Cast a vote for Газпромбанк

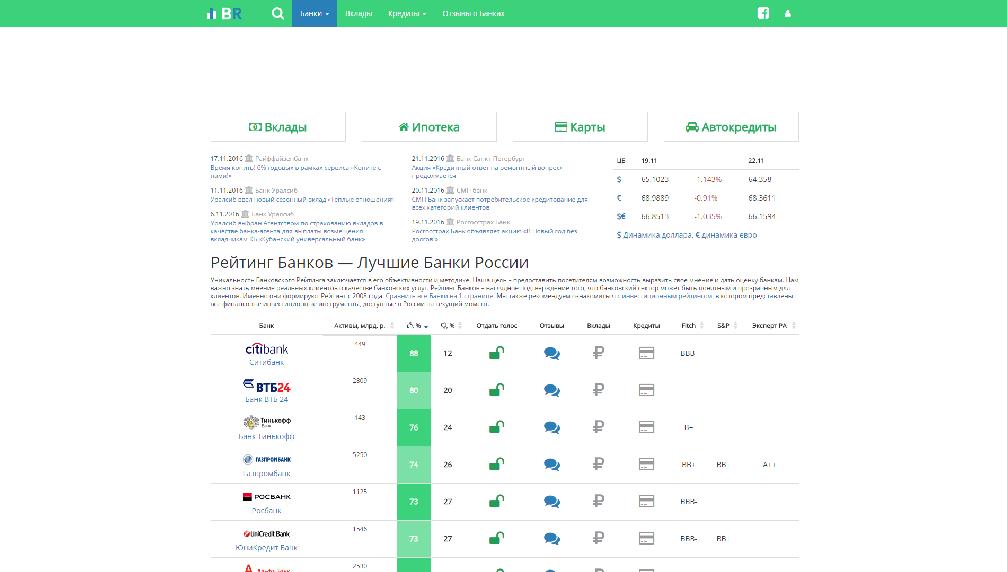tap(496, 464)
